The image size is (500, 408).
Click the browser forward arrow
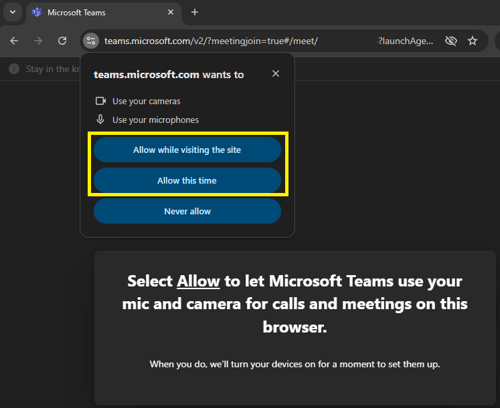click(38, 41)
